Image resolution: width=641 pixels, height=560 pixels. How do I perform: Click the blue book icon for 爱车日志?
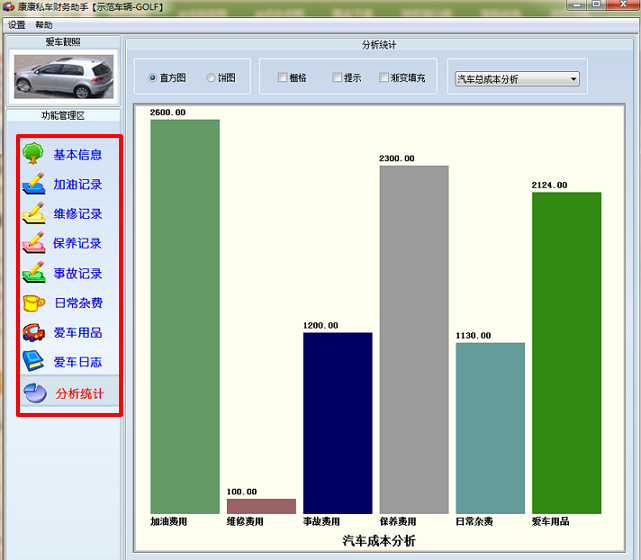click(34, 361)
